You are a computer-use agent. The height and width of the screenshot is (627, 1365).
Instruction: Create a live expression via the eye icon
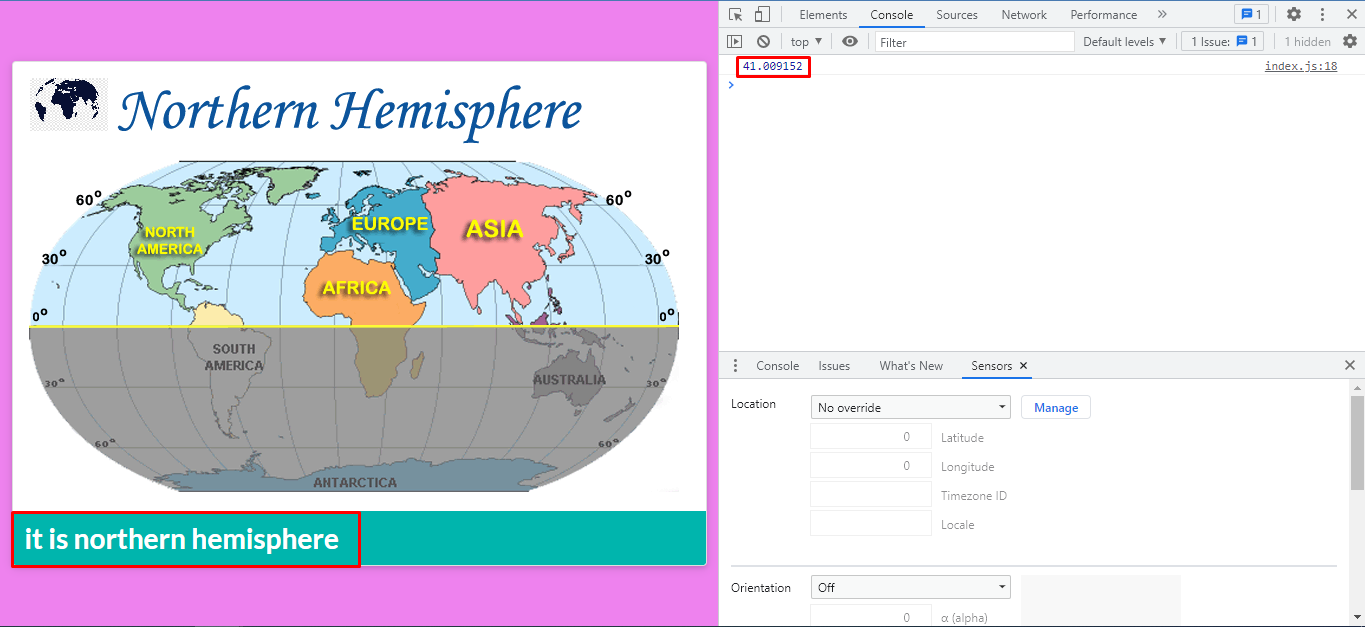(849, 41)
